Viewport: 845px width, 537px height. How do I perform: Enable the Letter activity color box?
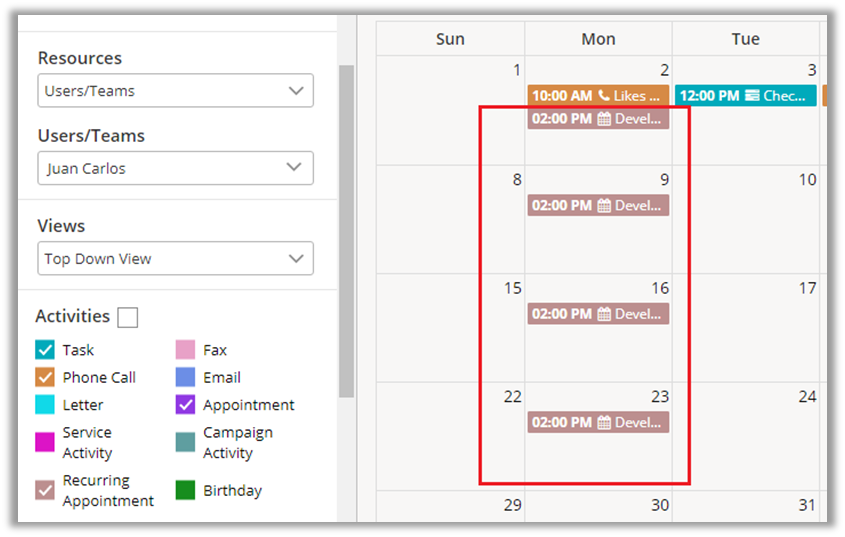(x=45, y=405)
